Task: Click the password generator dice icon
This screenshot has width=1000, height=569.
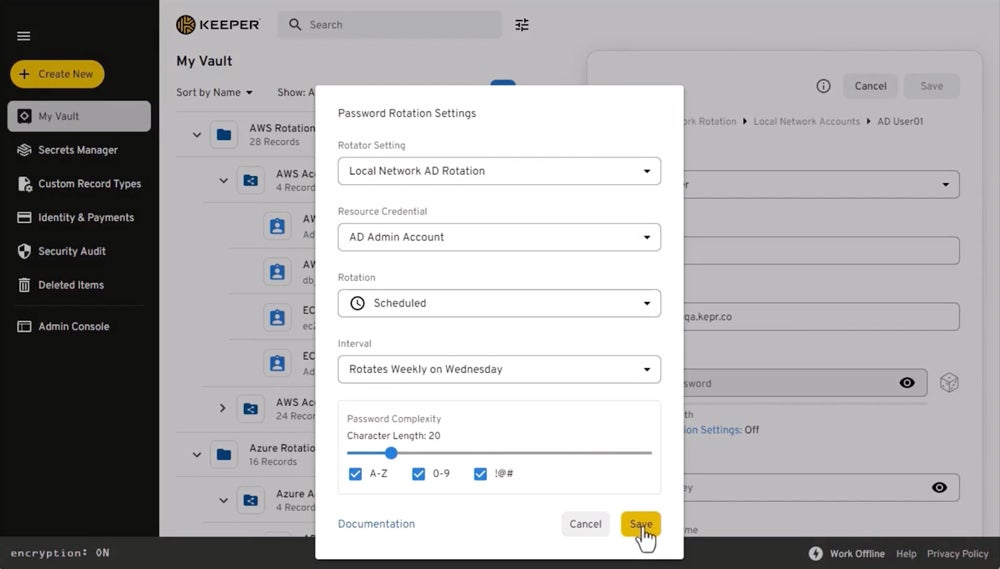Action: (x=949, y=383)
